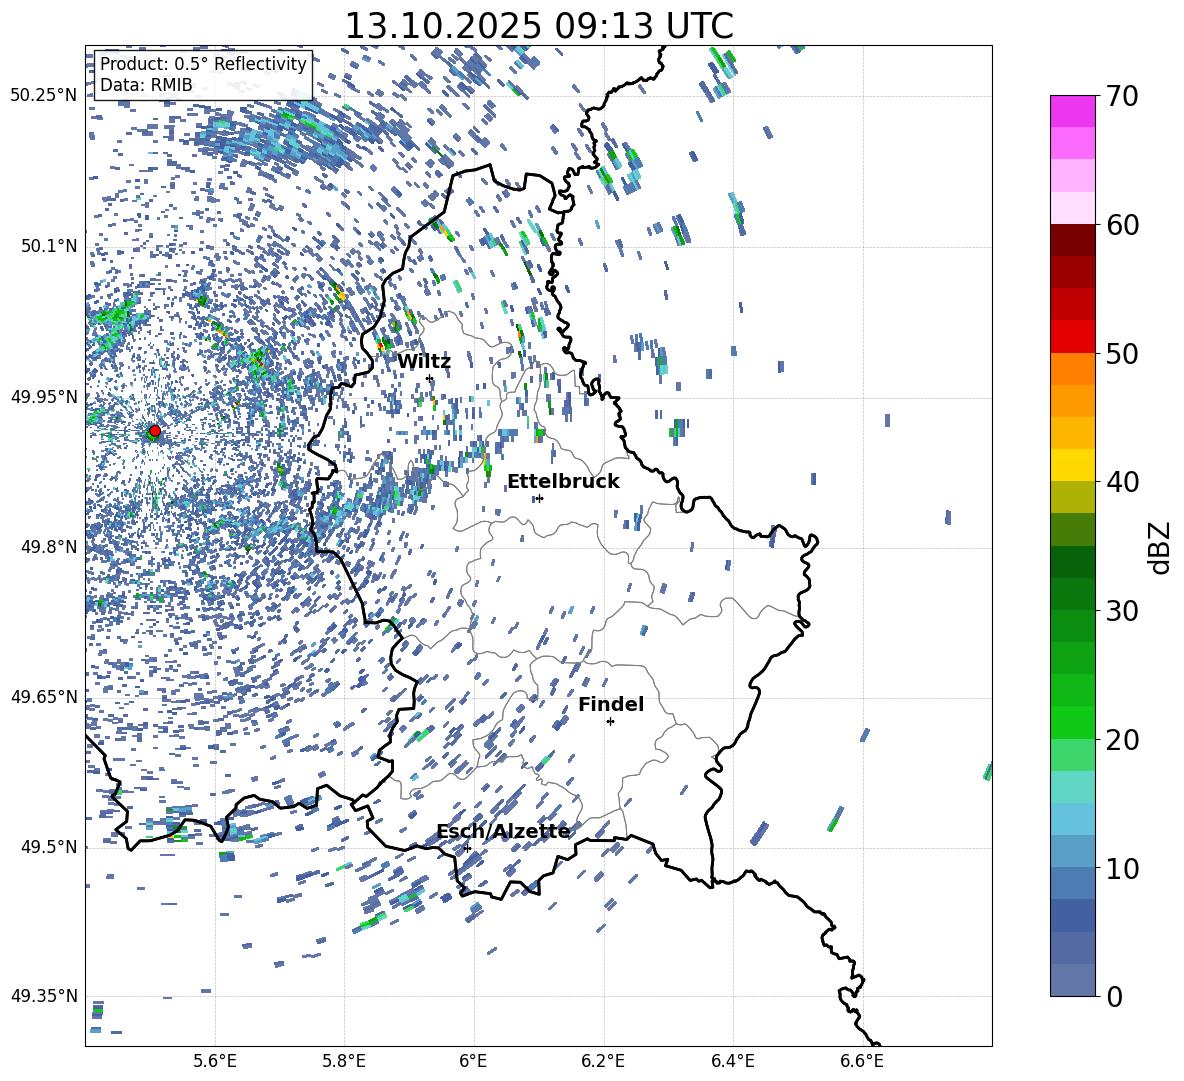Click the 49.35°N latitude tick label
The height and width of the screenshot is (1081, 1184).
[x=44, y=997]
